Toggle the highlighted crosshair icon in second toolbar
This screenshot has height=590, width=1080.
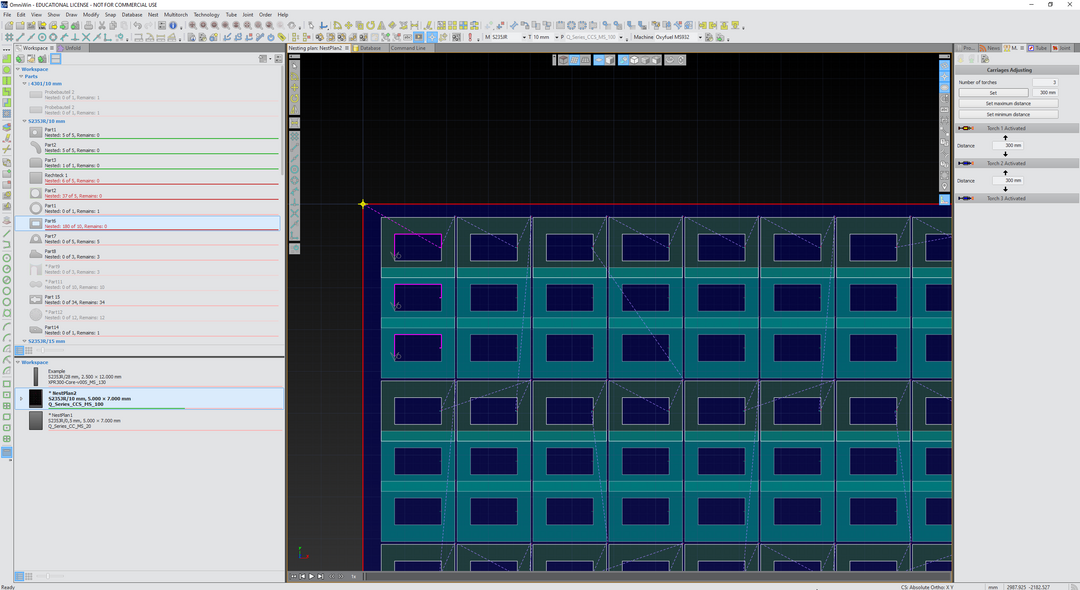pyautogui.click(x=432, y=36)
